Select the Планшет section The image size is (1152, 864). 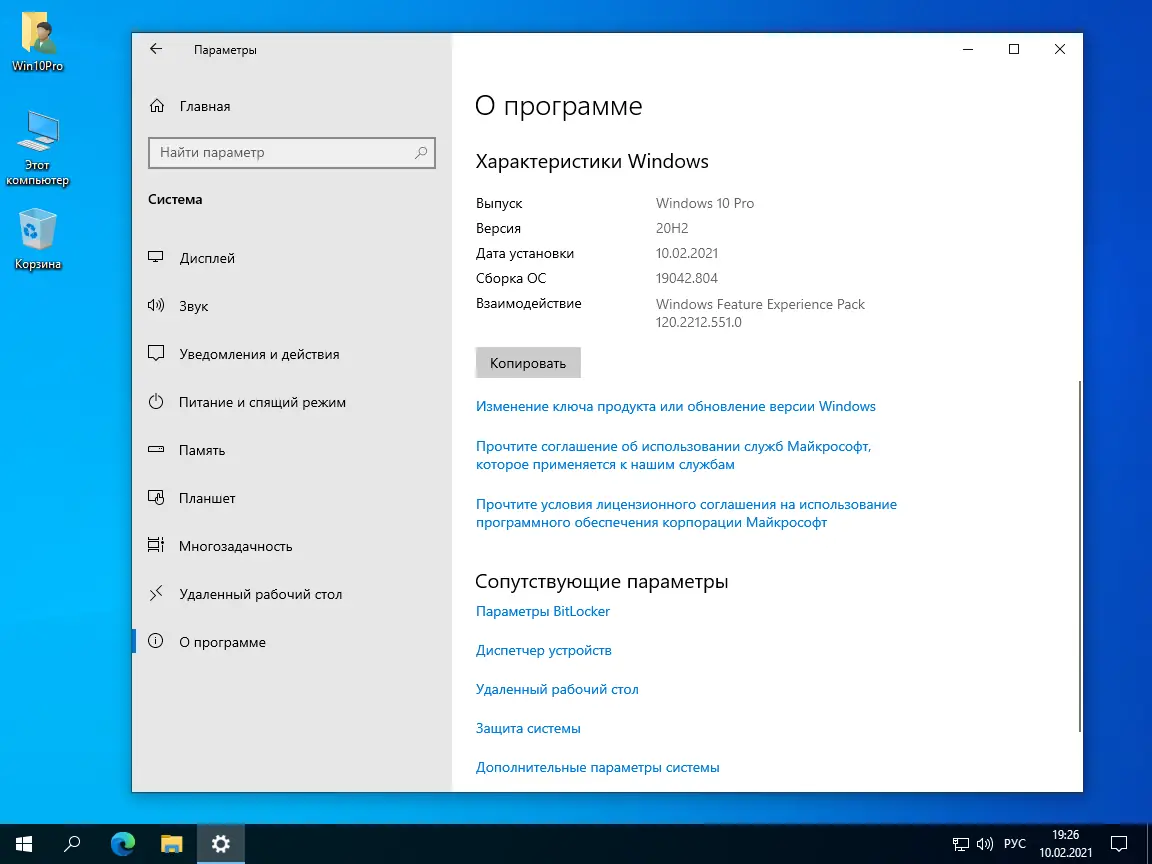click(x=156, y=498)
